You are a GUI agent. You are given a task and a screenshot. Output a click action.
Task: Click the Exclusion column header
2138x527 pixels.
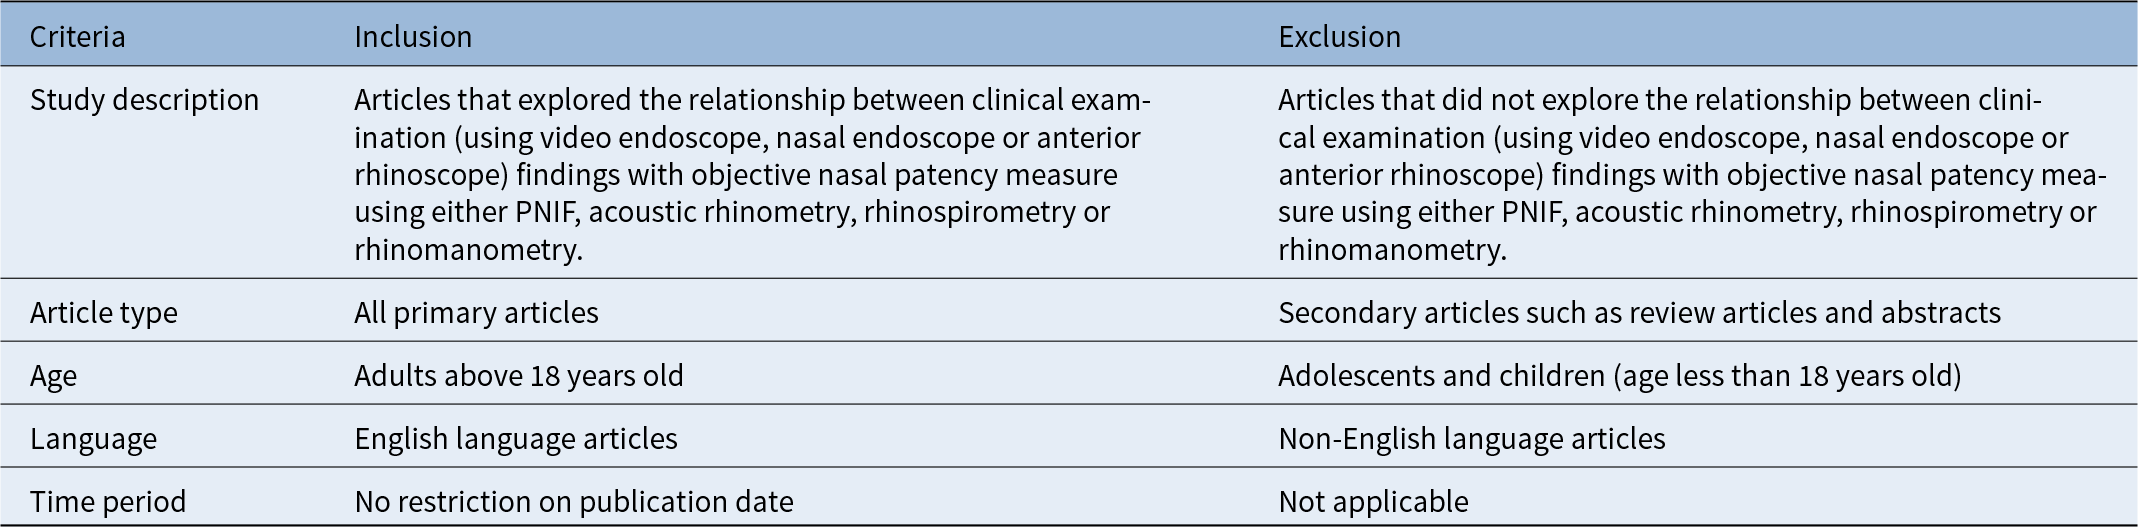tap(1339, 37)
